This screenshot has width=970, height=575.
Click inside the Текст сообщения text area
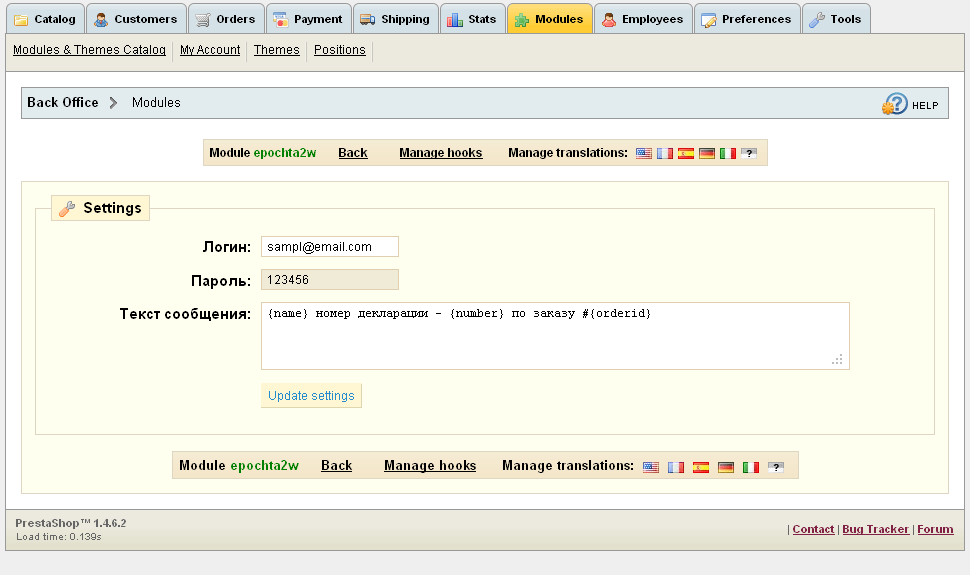[554, 336]
